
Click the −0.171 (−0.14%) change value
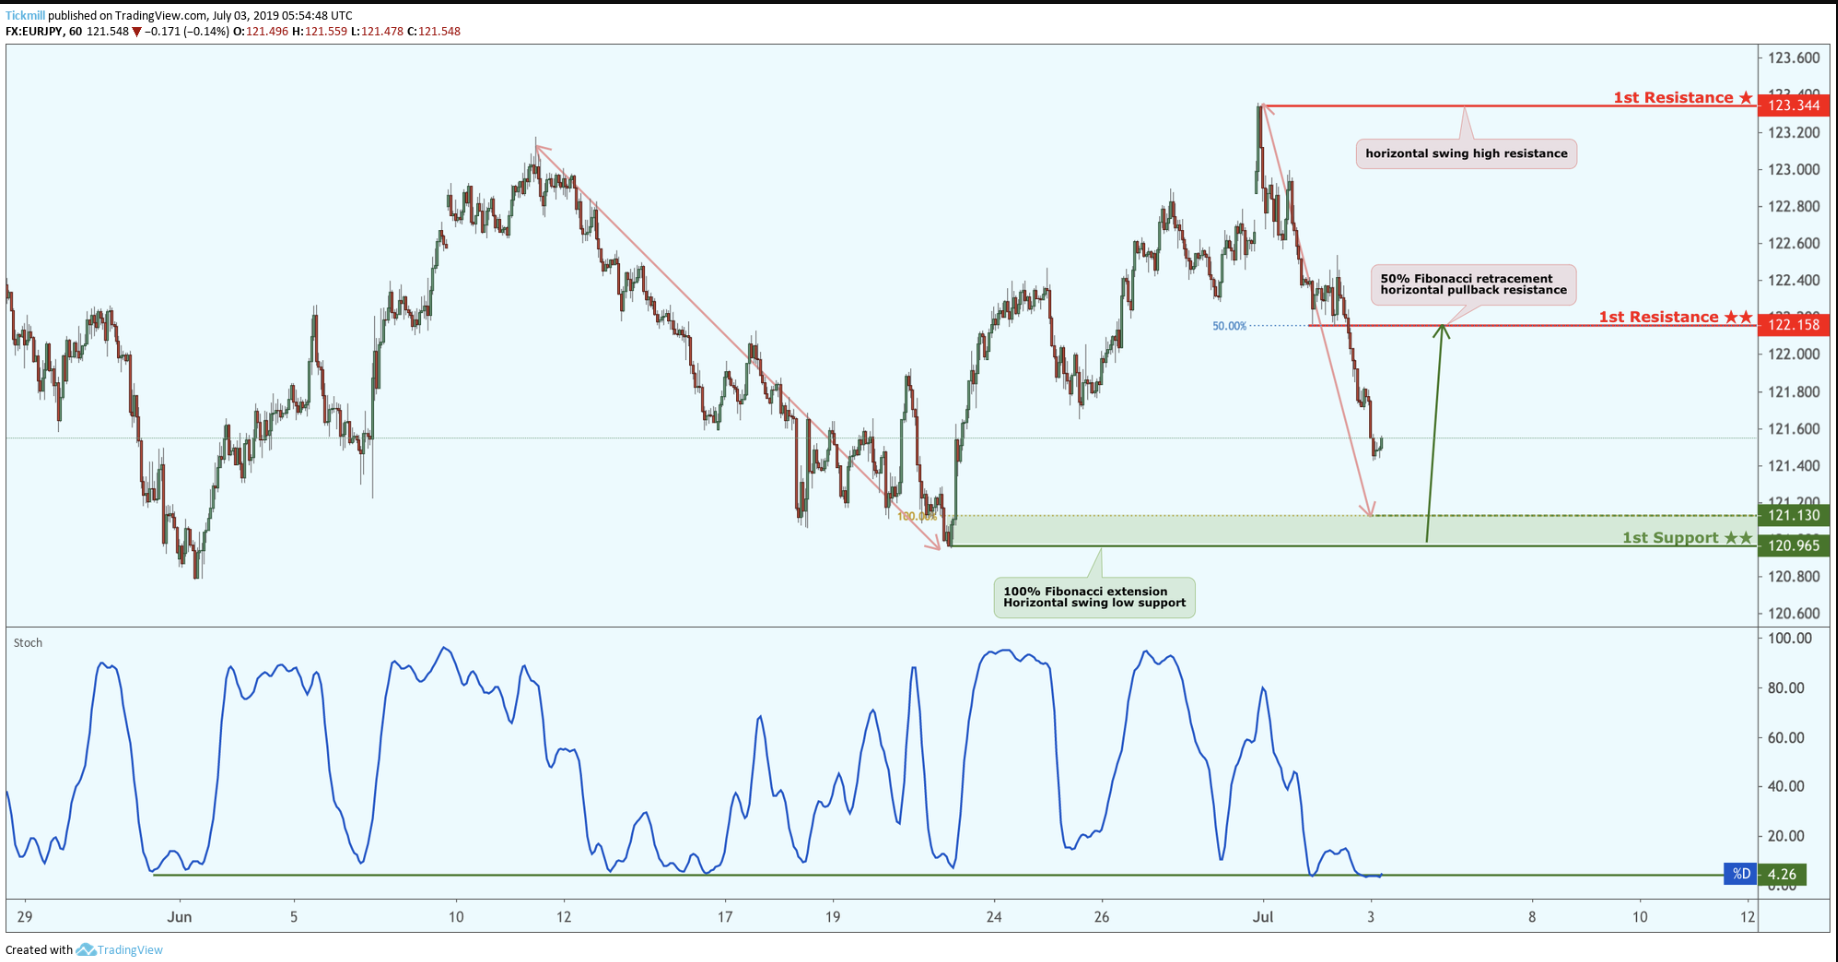(187, 31)
